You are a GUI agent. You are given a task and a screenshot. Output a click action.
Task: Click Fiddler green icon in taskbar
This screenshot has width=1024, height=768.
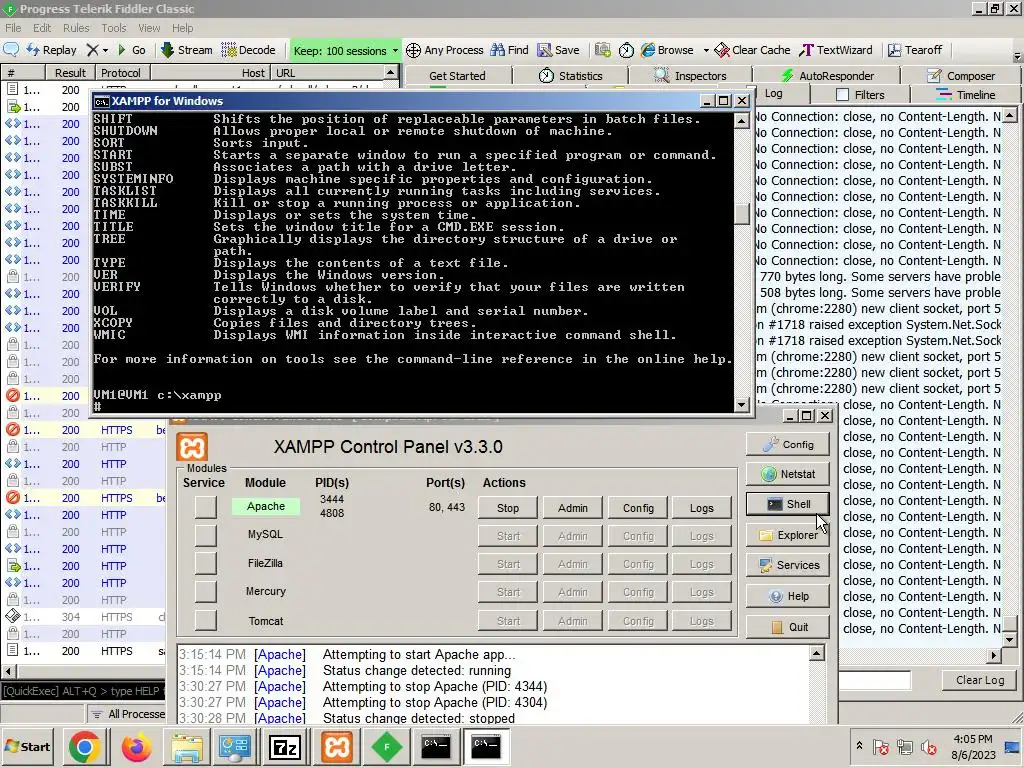pyautogui.click(x=387, y=747)
